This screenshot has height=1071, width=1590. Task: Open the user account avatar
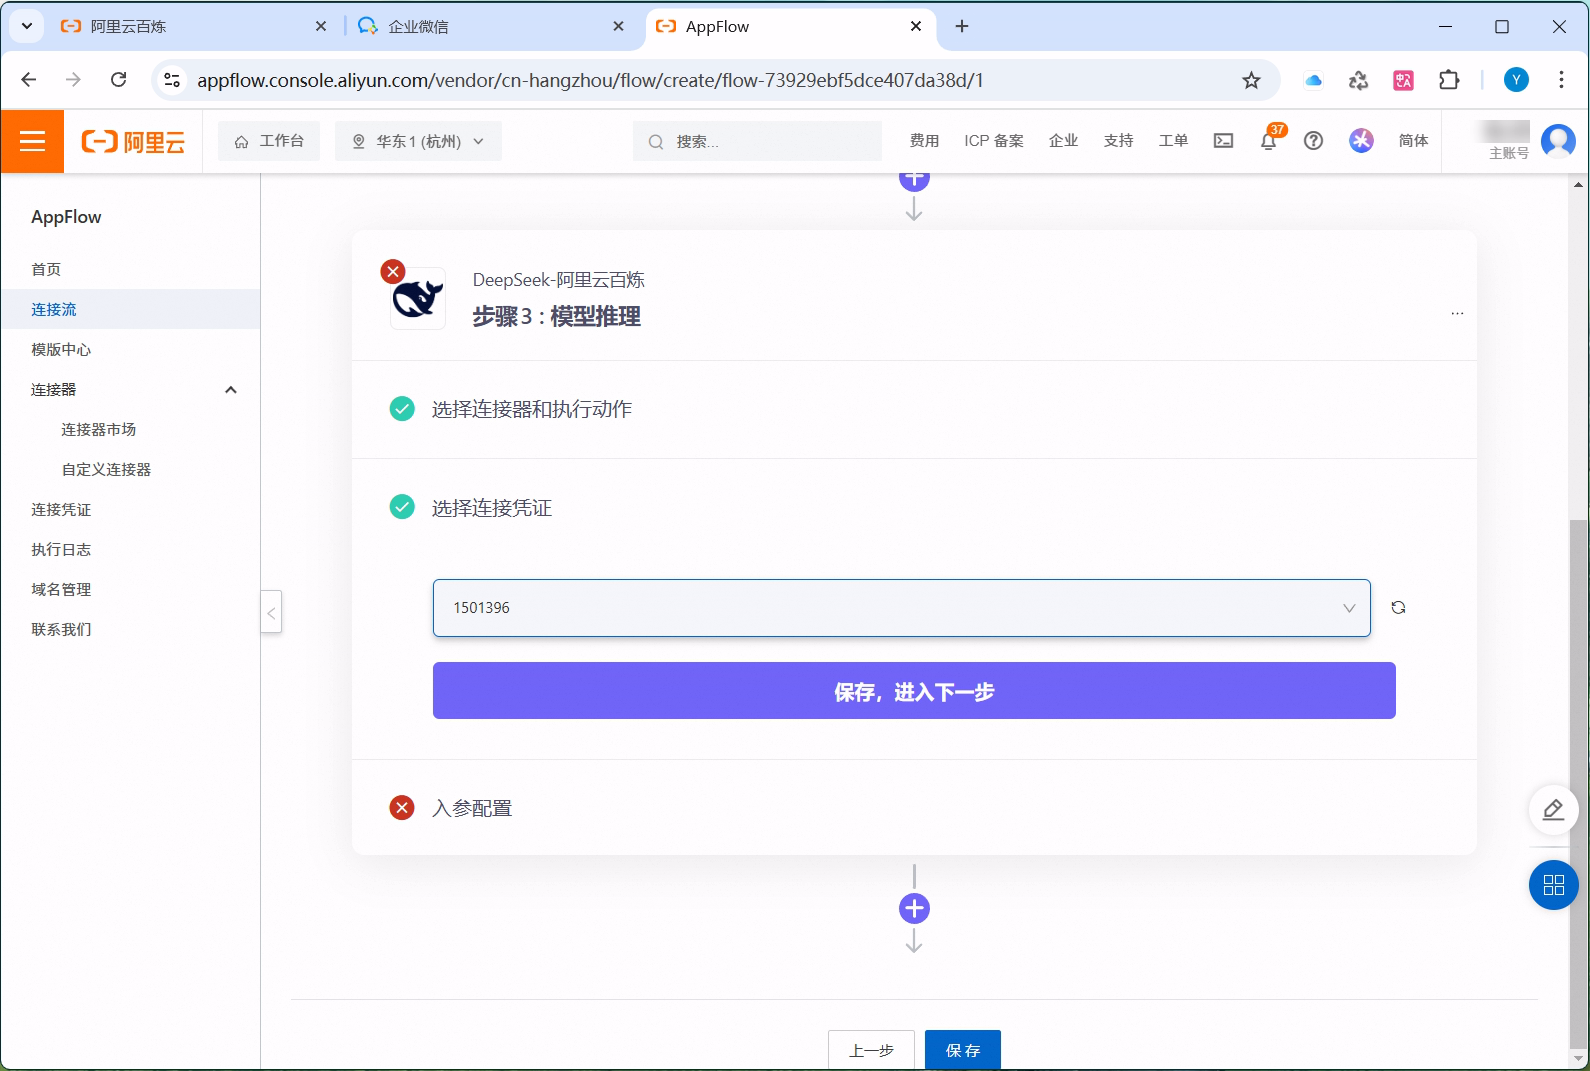pos(1558,141)
